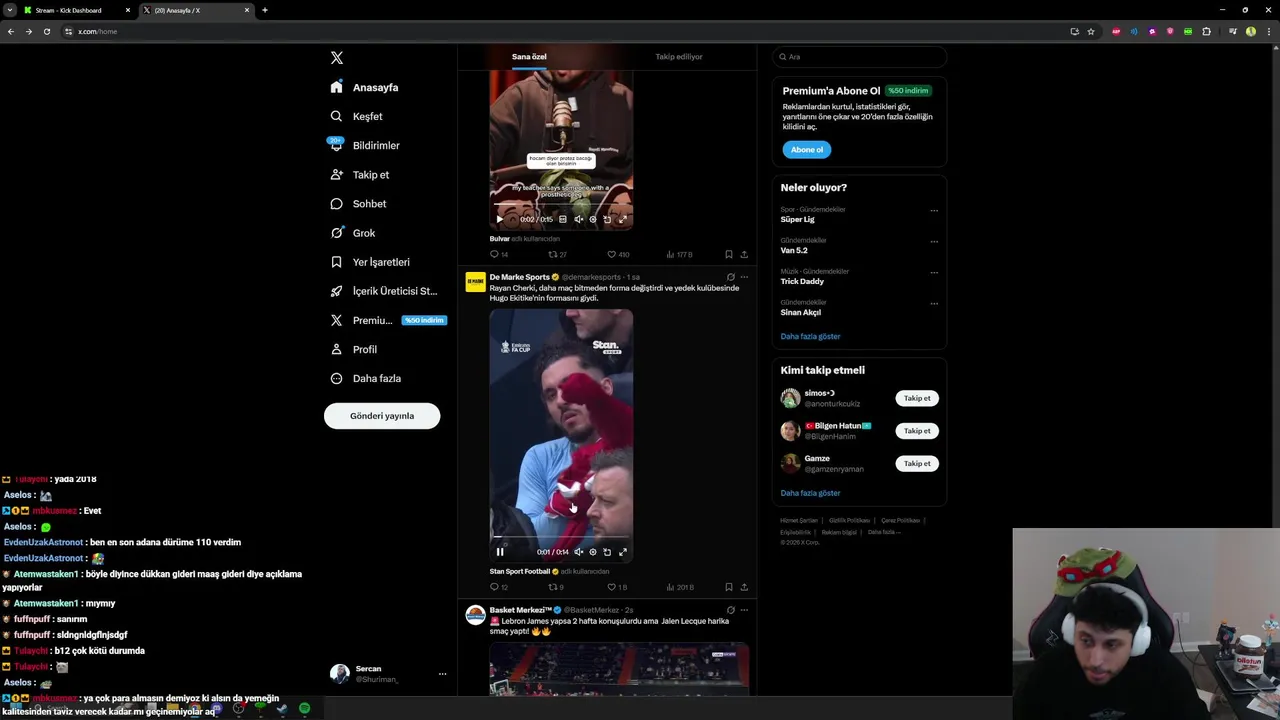Screen dimensions: 1280x720
Task: Unmute the Bulvar video
Action: [578, 219]
